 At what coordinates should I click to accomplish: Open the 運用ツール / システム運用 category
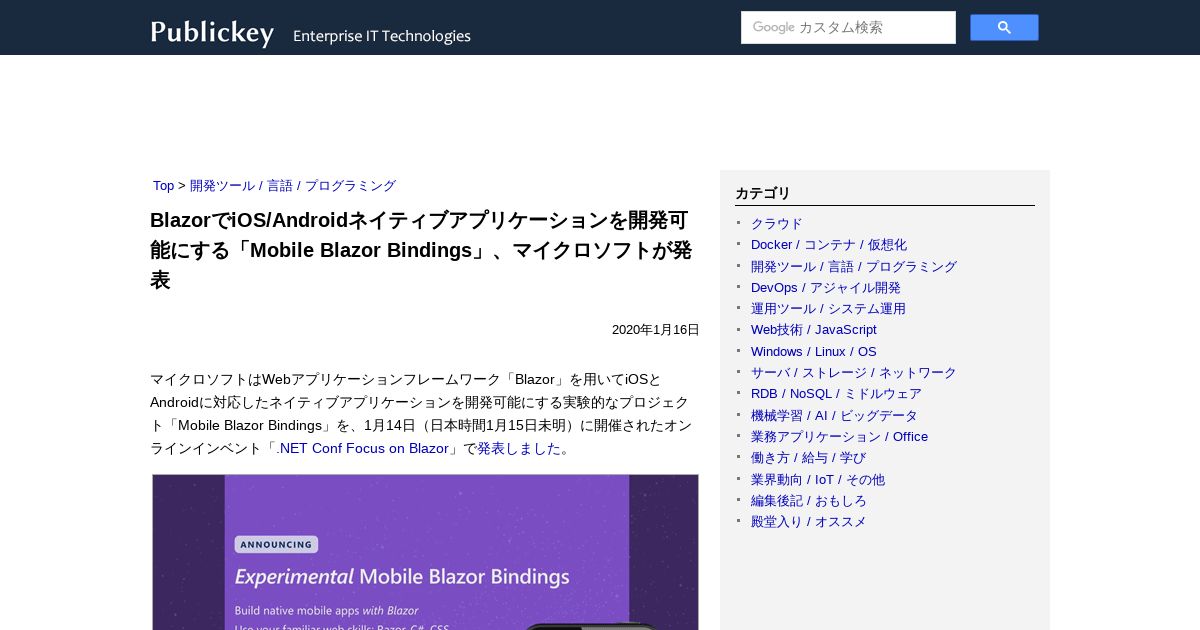(828, 309)
